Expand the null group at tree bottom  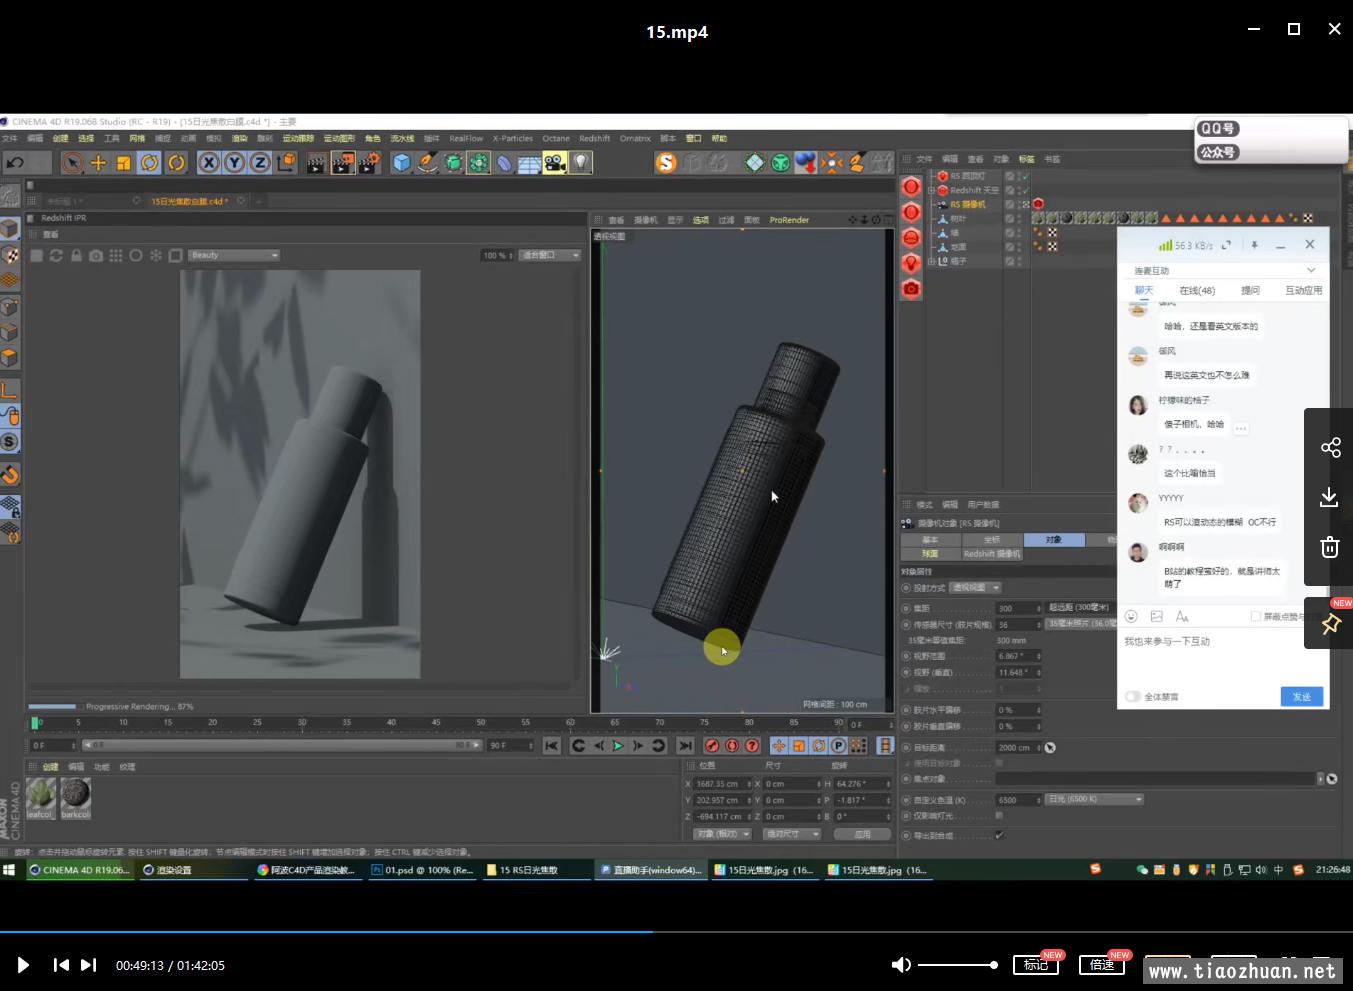click(931, 261)
